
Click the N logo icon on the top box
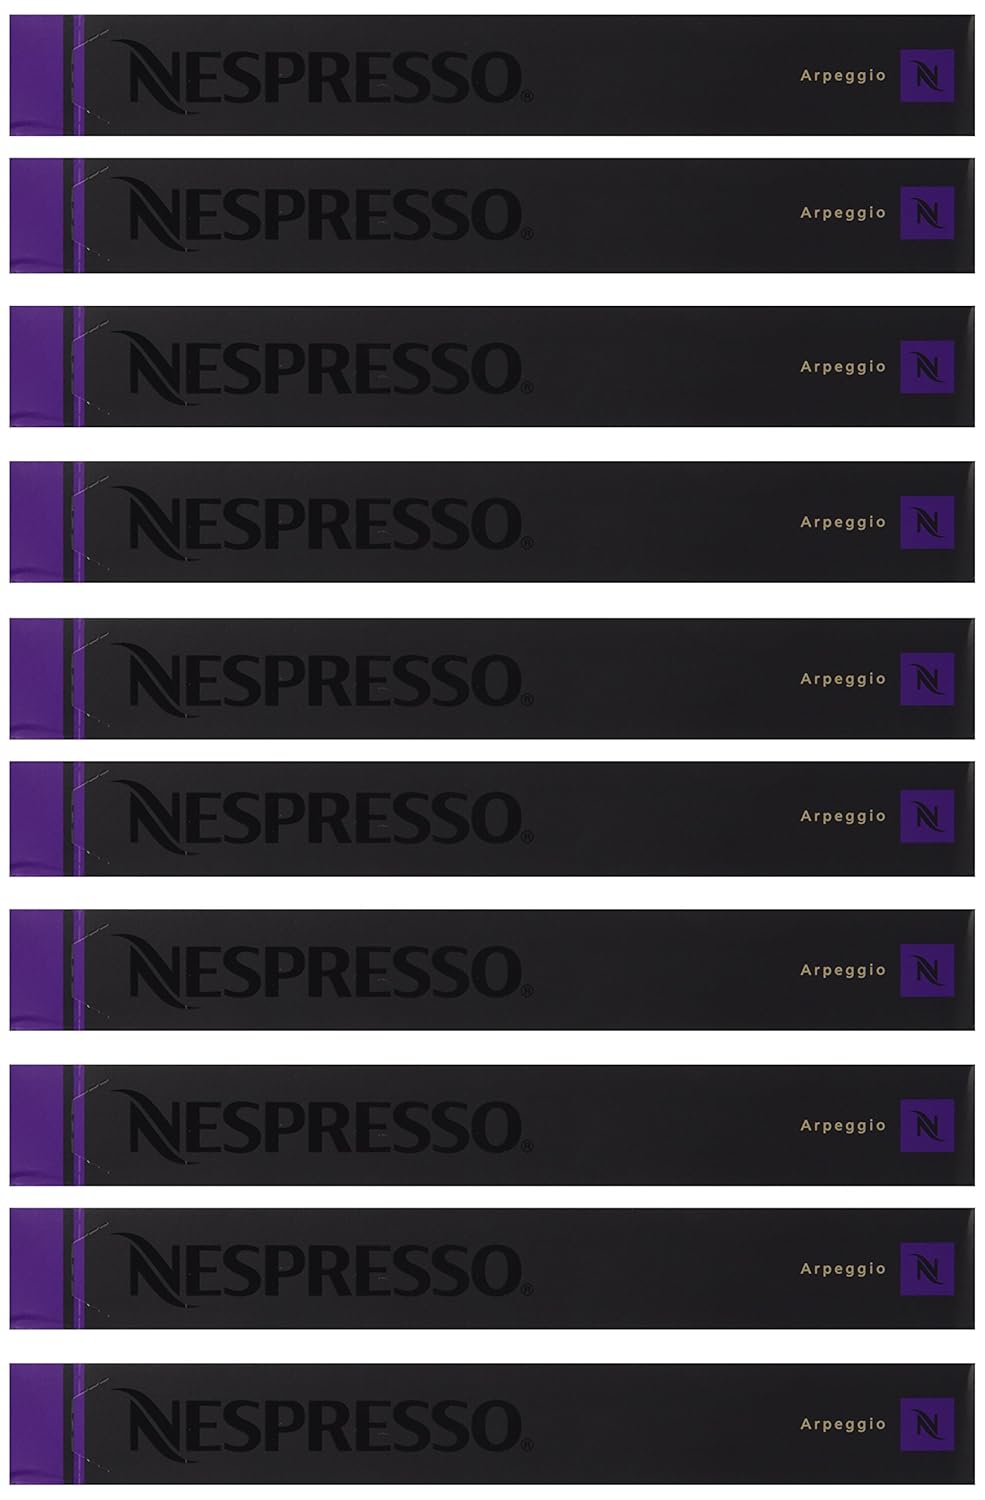tap(927, 76)
